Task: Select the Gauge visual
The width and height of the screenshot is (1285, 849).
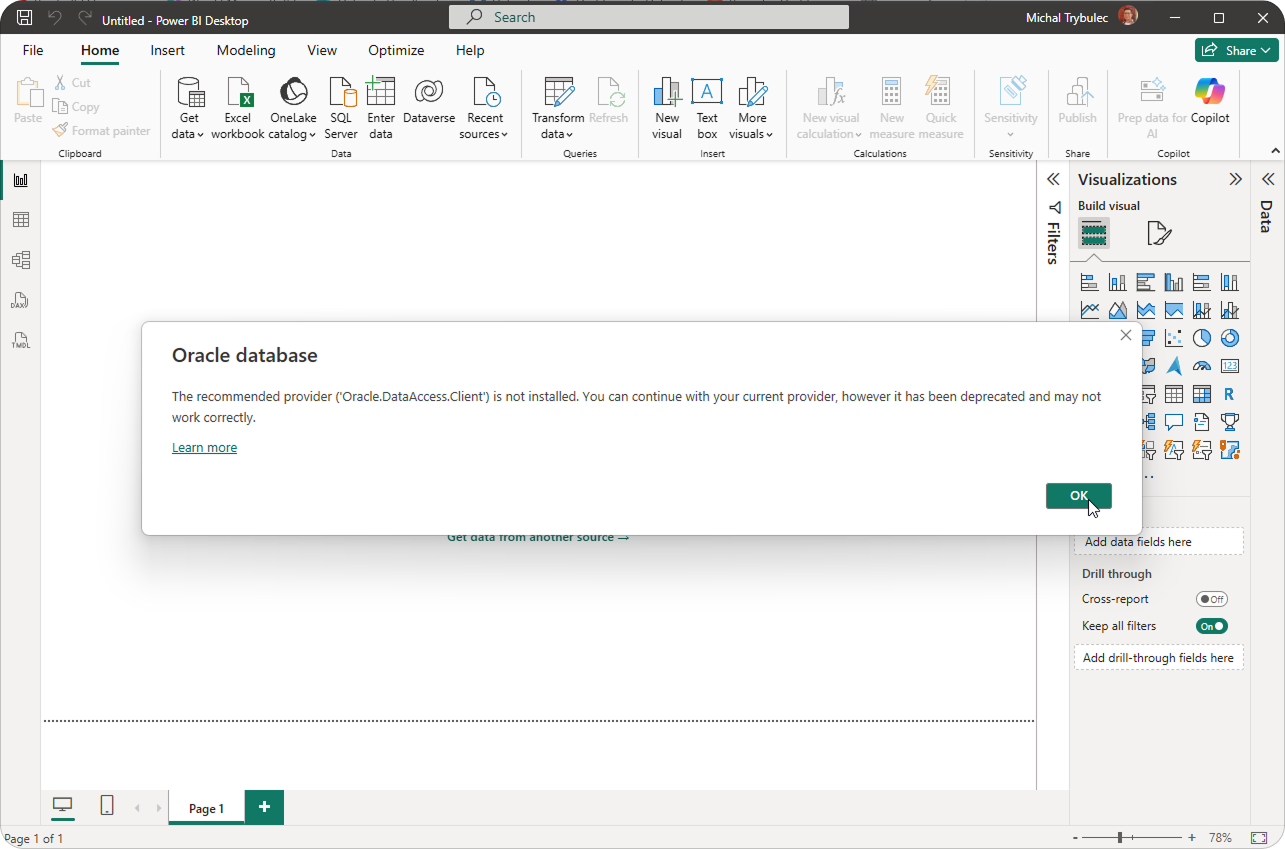Action: 1202,366
